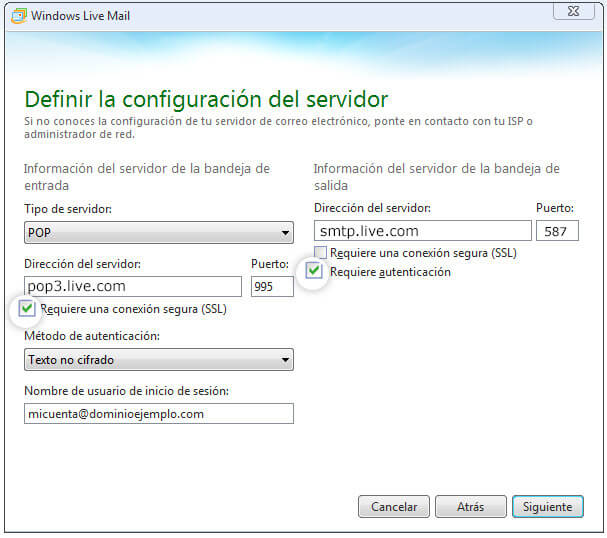Screen dimensions: 607x538
Task: Click the incoming port 995 field
Action: coord(272,286)
